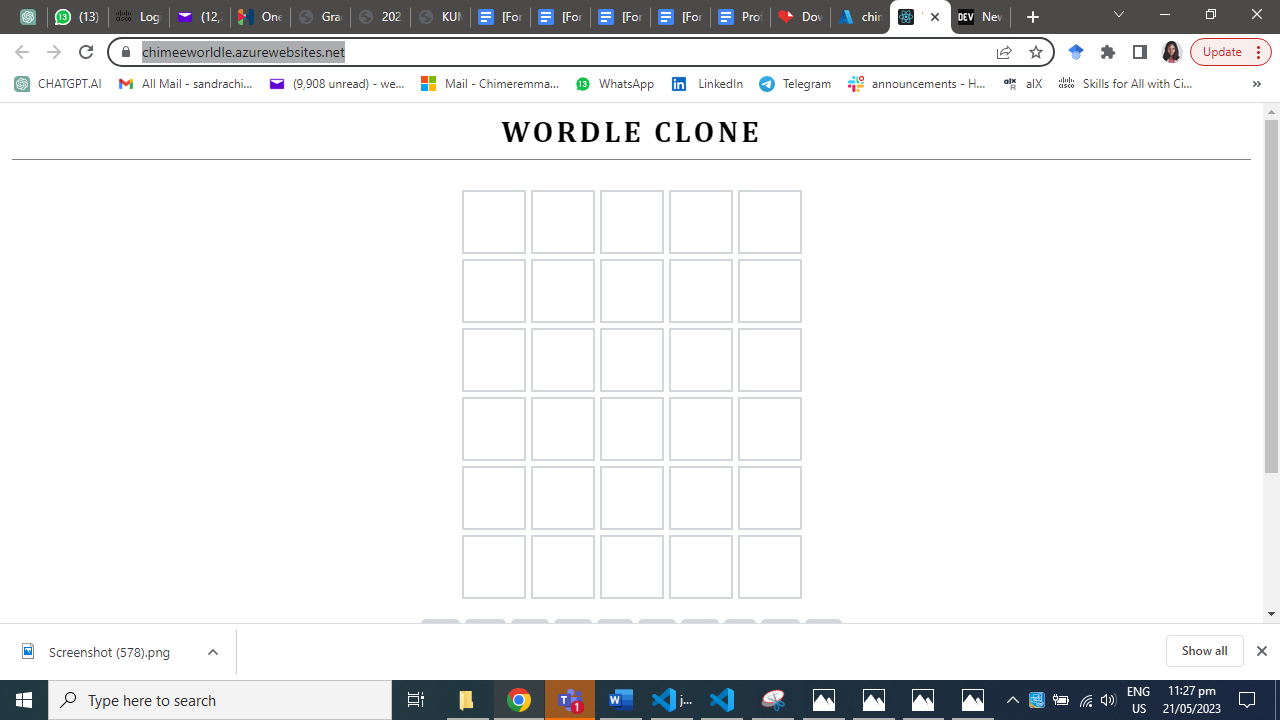Open the Mail - Chimeremma bookmark
1280x720 pixels.
[490, 84]
